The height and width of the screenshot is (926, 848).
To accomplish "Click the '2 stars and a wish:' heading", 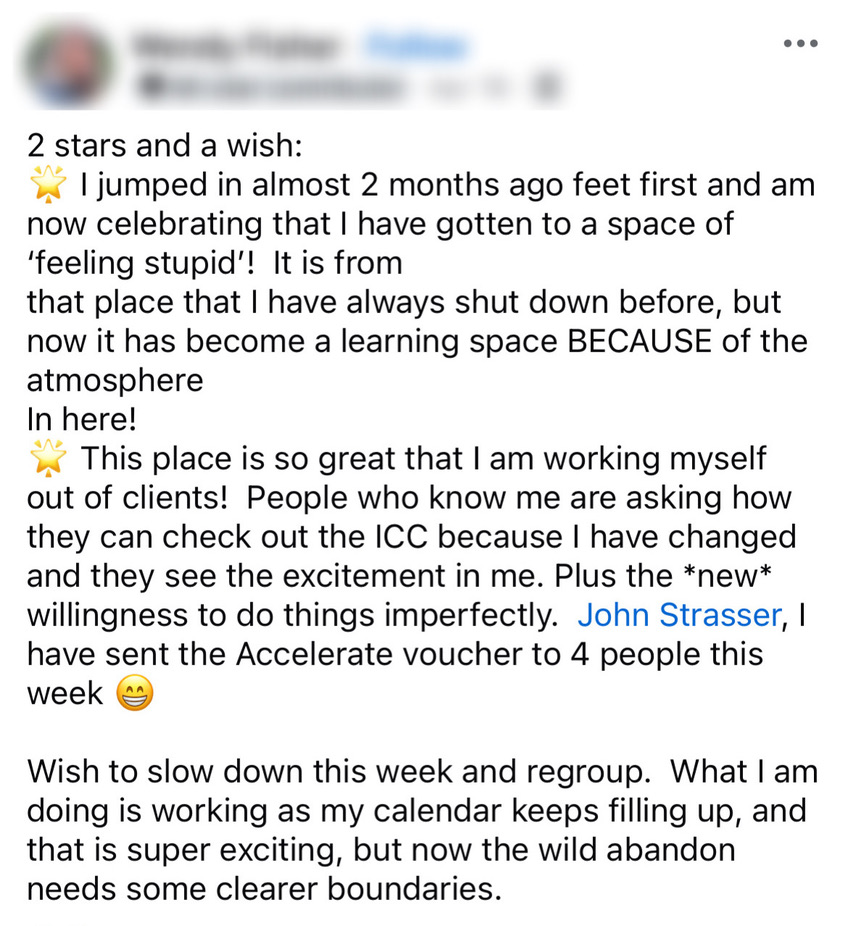I will coord(164,146).
